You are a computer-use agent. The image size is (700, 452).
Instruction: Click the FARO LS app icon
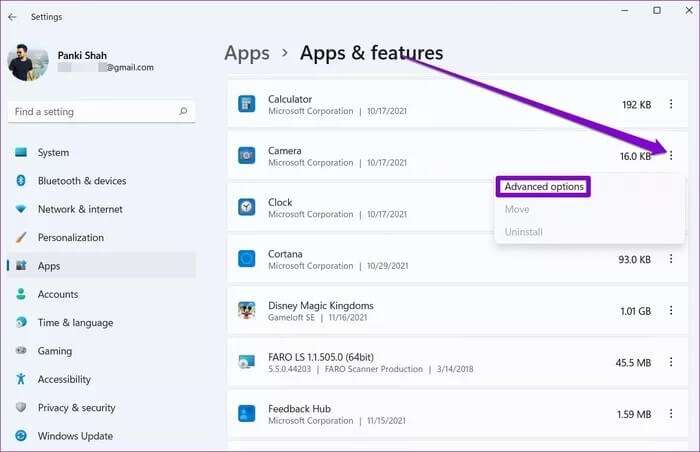click(246, 362)
